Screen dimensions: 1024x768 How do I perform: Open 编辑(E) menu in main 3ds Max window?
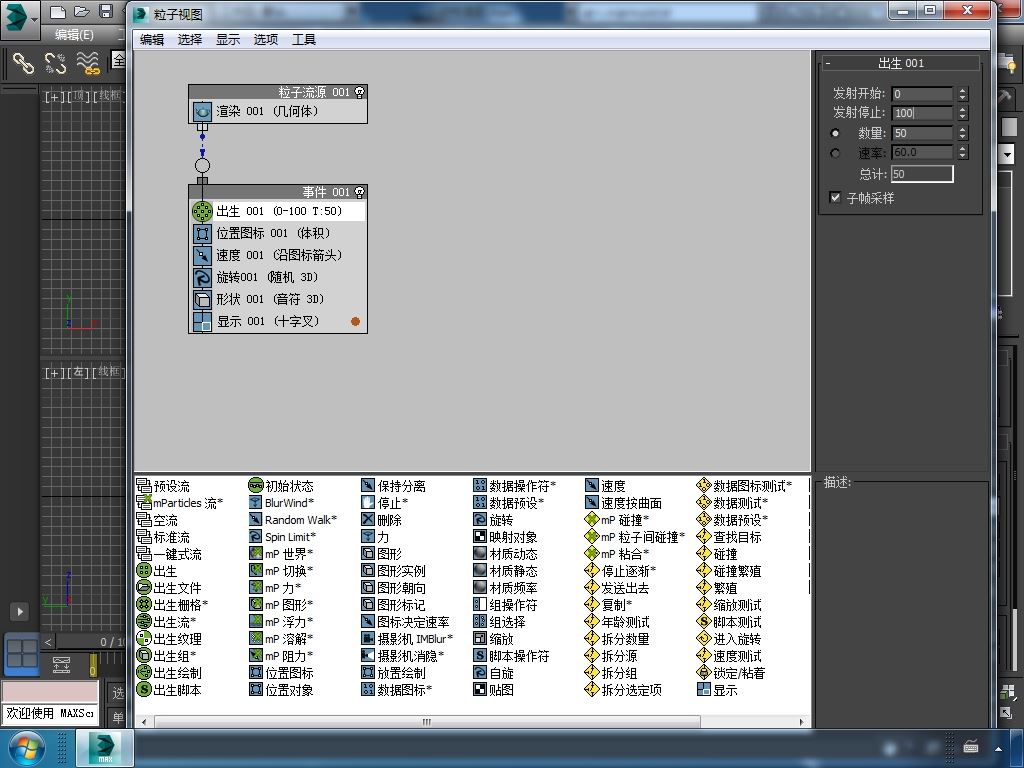pyautogui.click(x=74, y=35)
